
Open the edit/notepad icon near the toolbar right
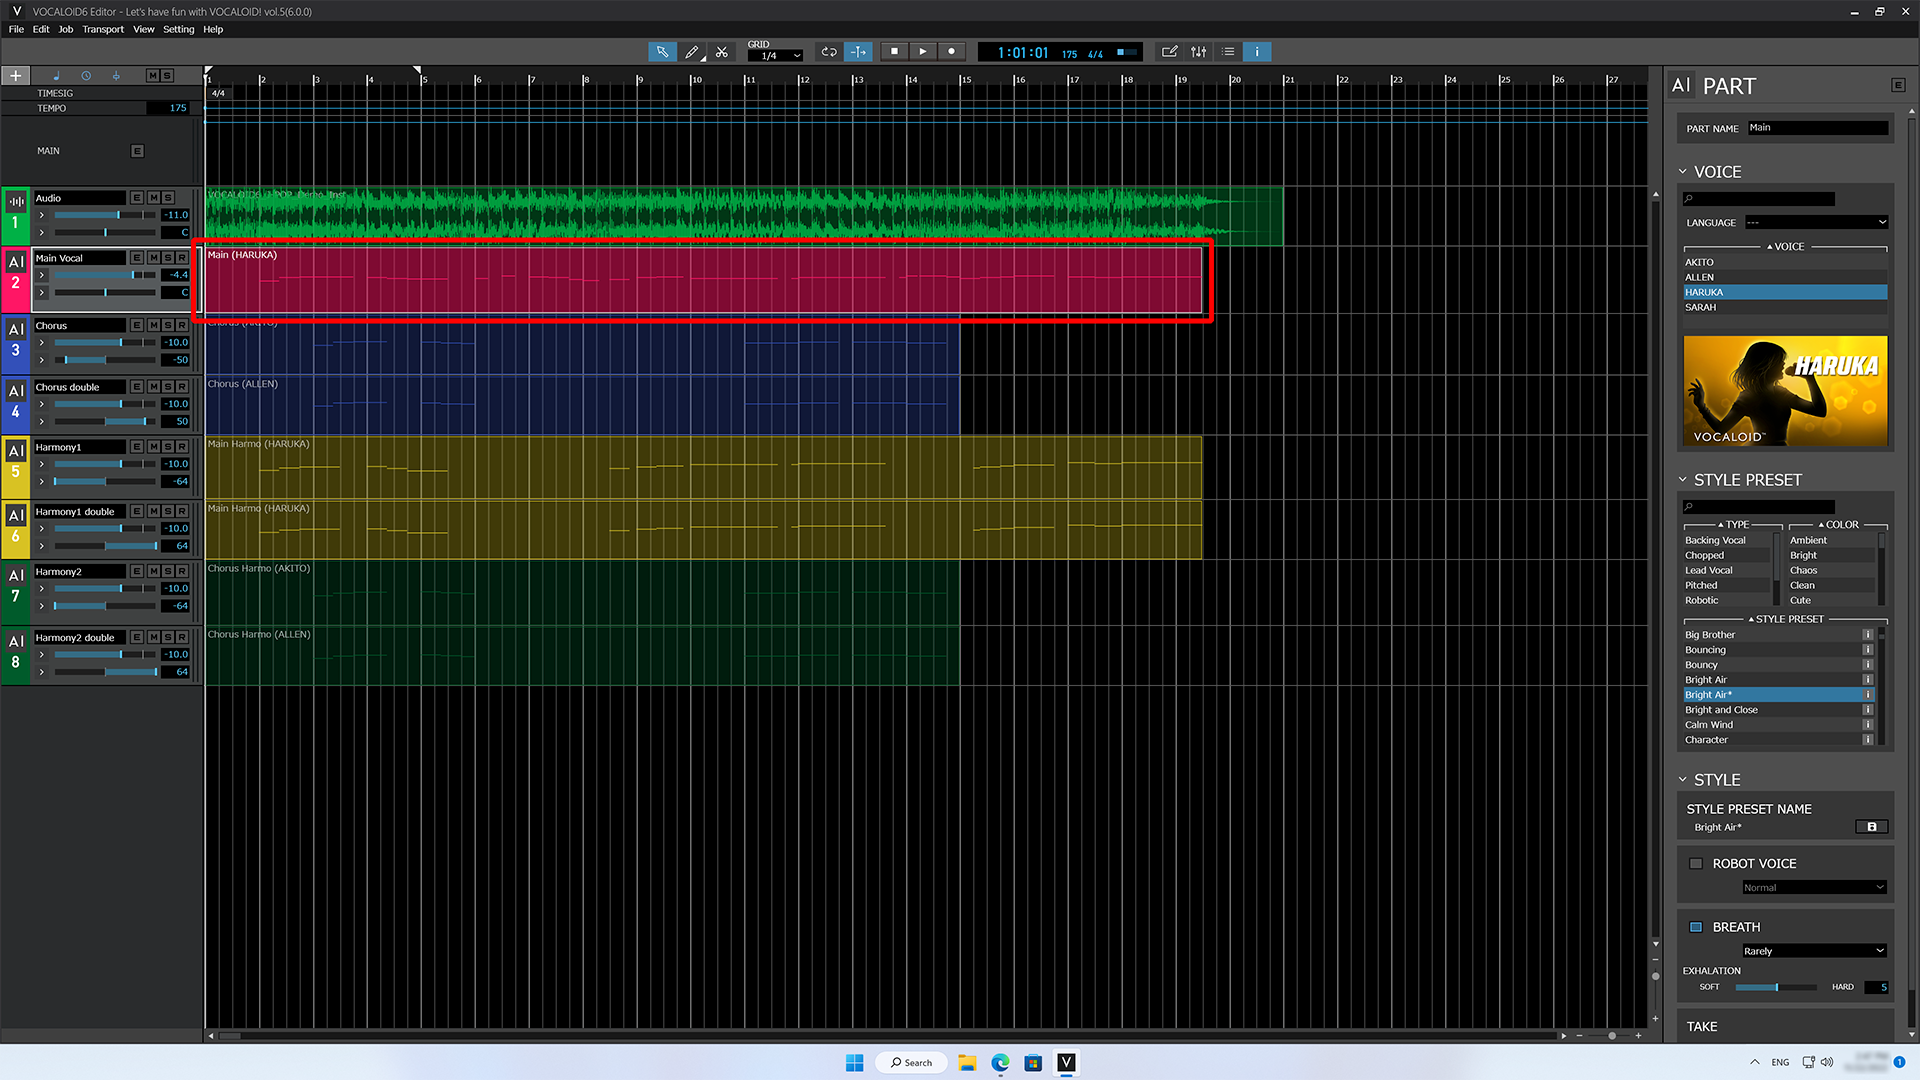point(1169,51)
